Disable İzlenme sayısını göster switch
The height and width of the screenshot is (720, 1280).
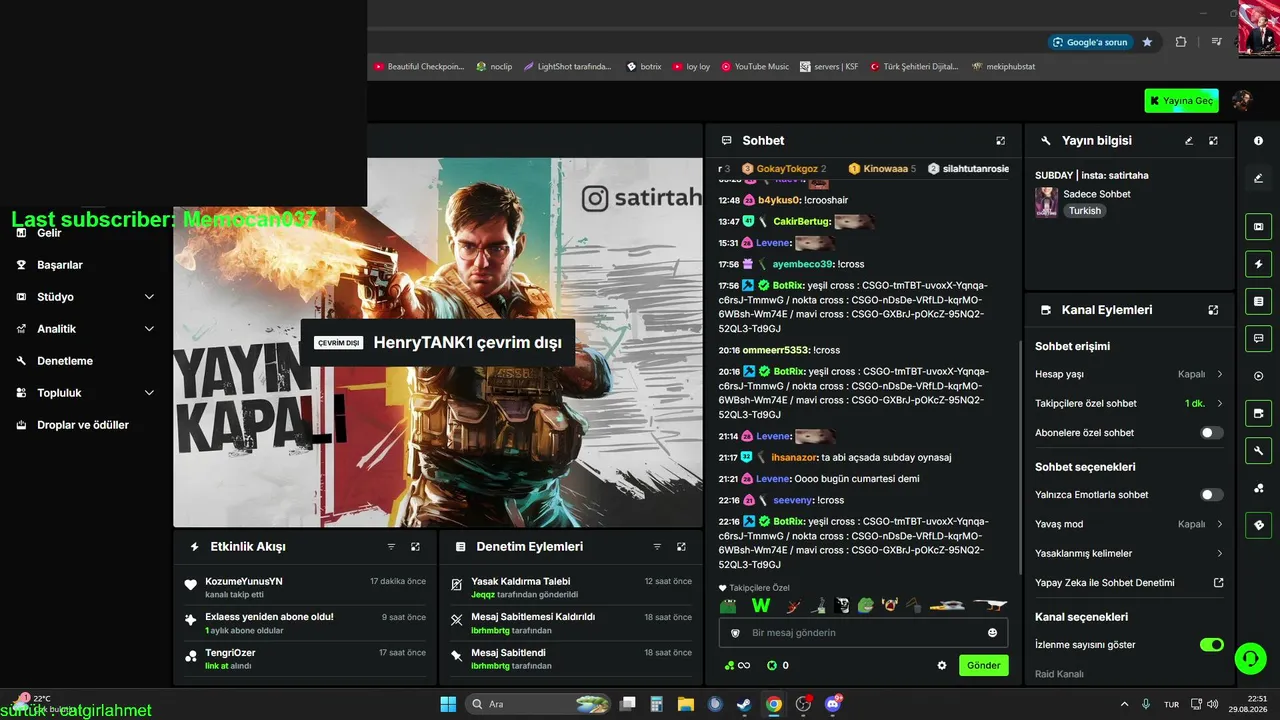click(x=1212, y=645)
